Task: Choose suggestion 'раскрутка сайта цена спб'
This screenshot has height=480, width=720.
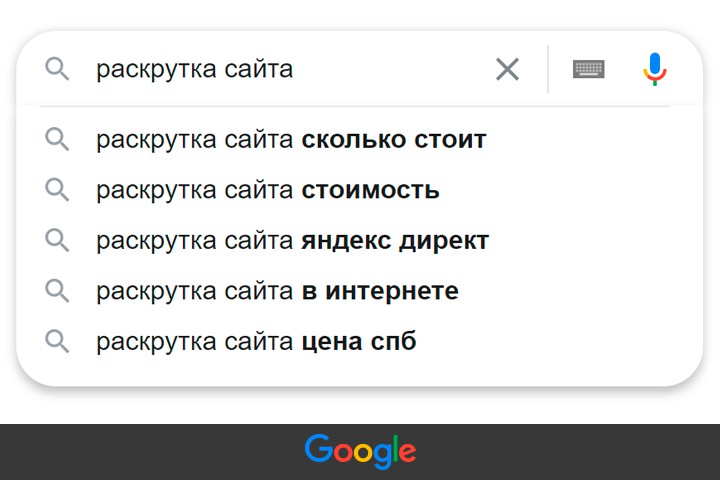Action: coord(256,342)
